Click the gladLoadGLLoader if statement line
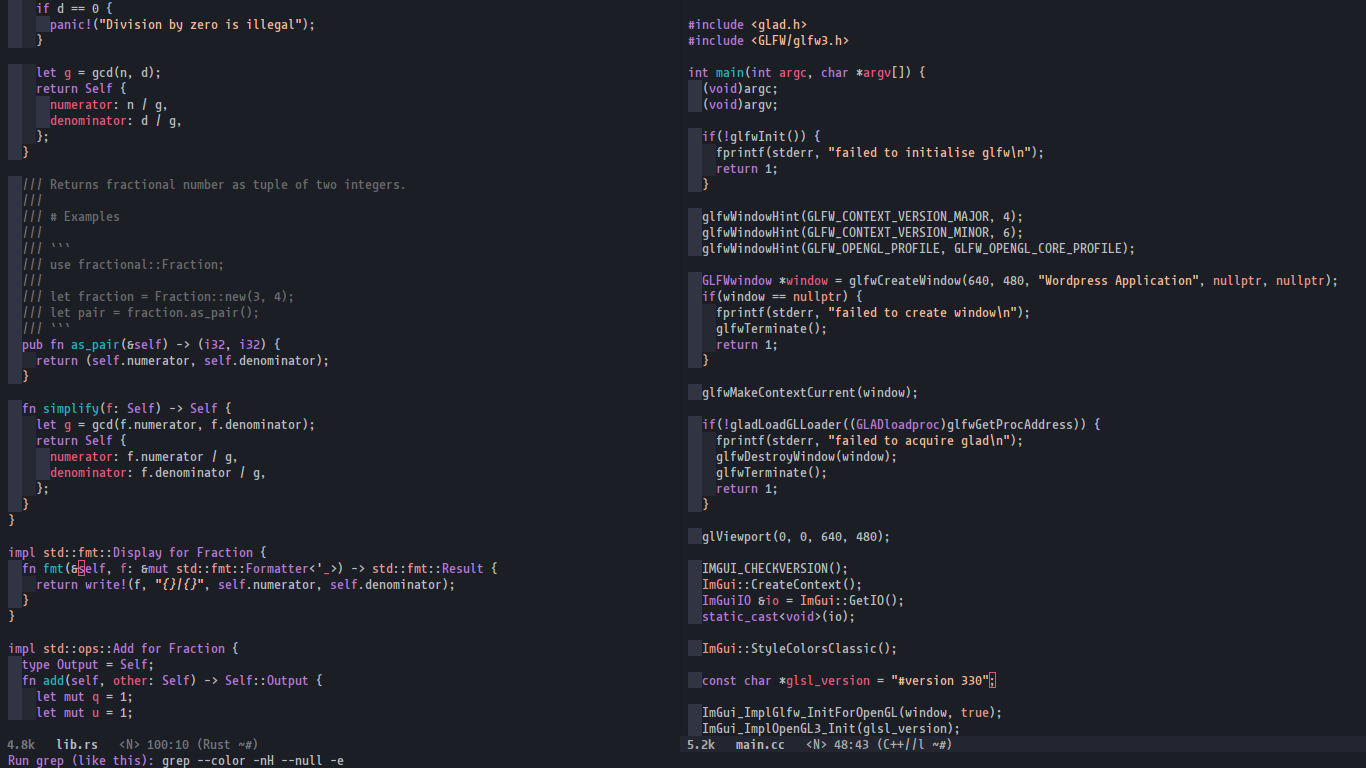Screen dimensions: 1366x768 tap(901, 425)
